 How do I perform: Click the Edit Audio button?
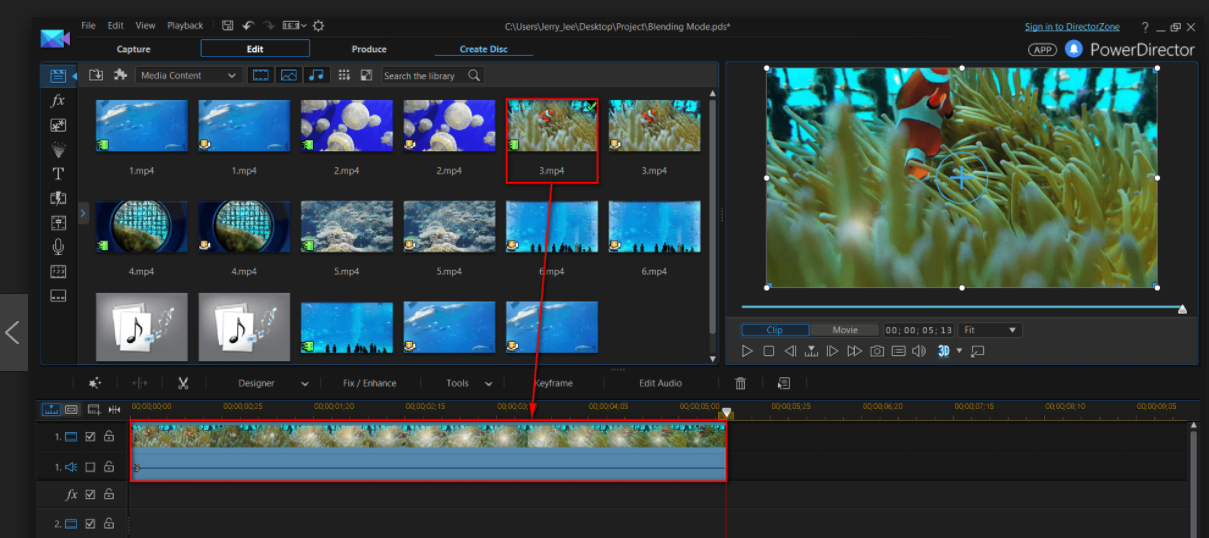pos(661,383)
